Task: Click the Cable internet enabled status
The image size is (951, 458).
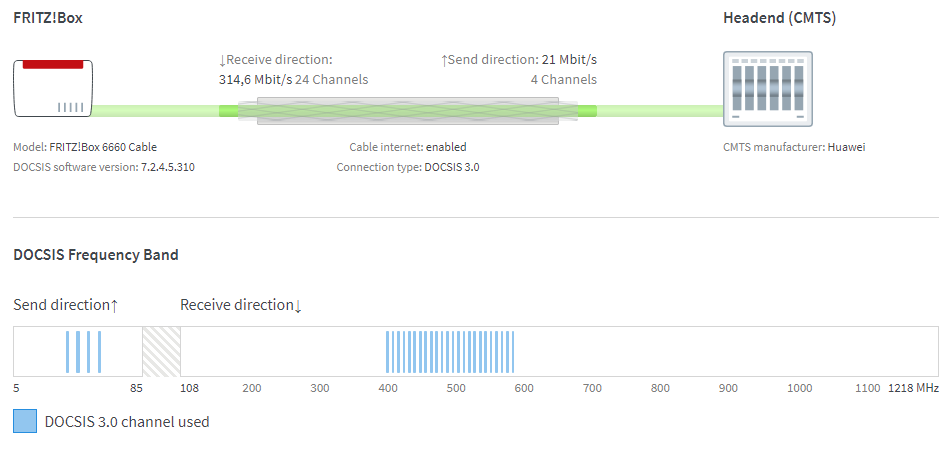Action: (408, 147)
